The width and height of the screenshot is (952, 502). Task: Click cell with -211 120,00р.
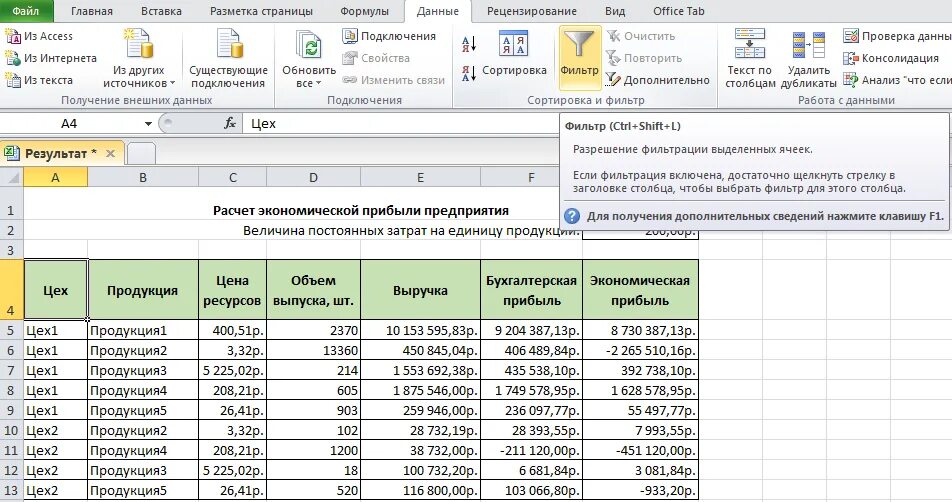tap(531, 450)
